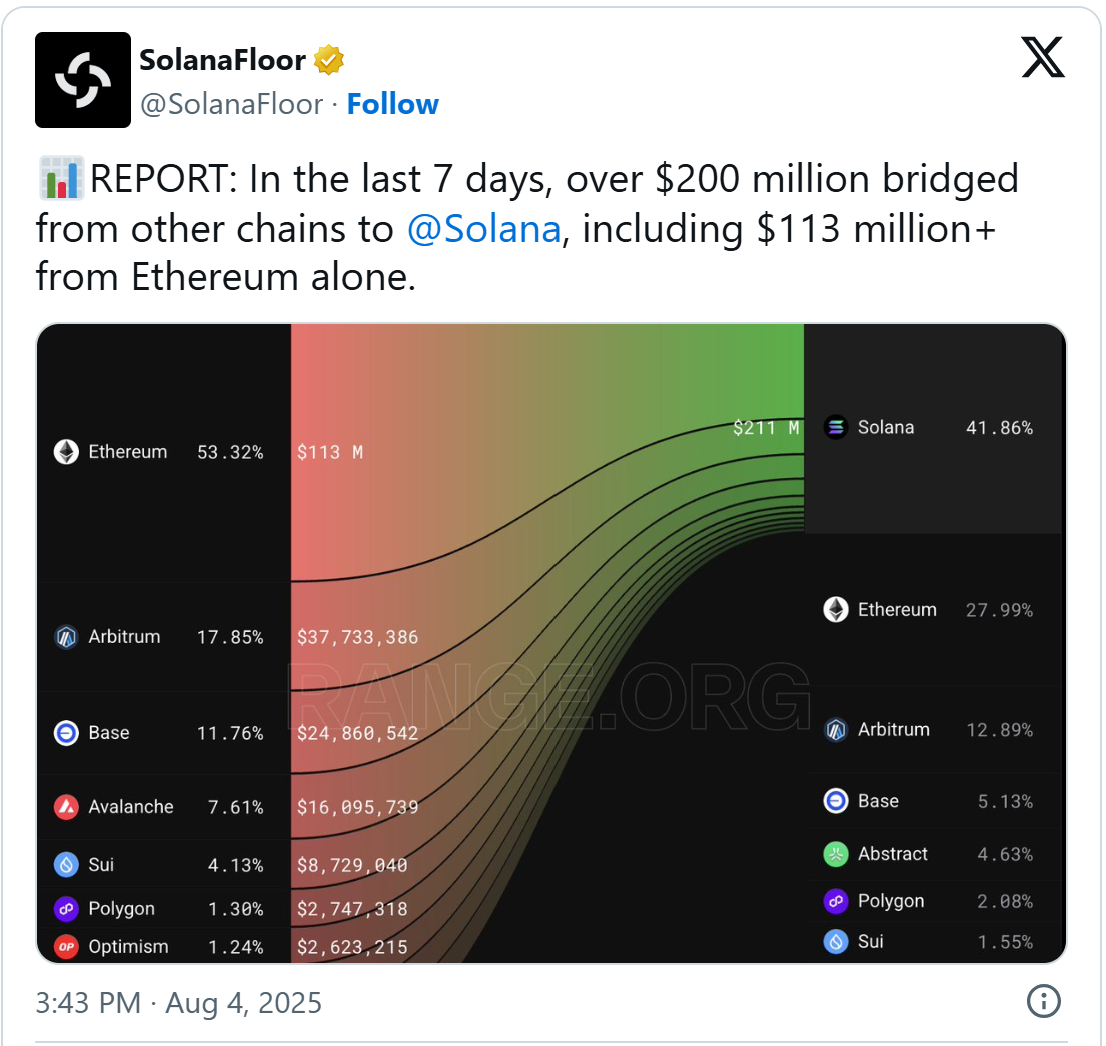The image size is (1106, 1046).
Task: Open the @Solana mention link
Action: click(484, 229)
